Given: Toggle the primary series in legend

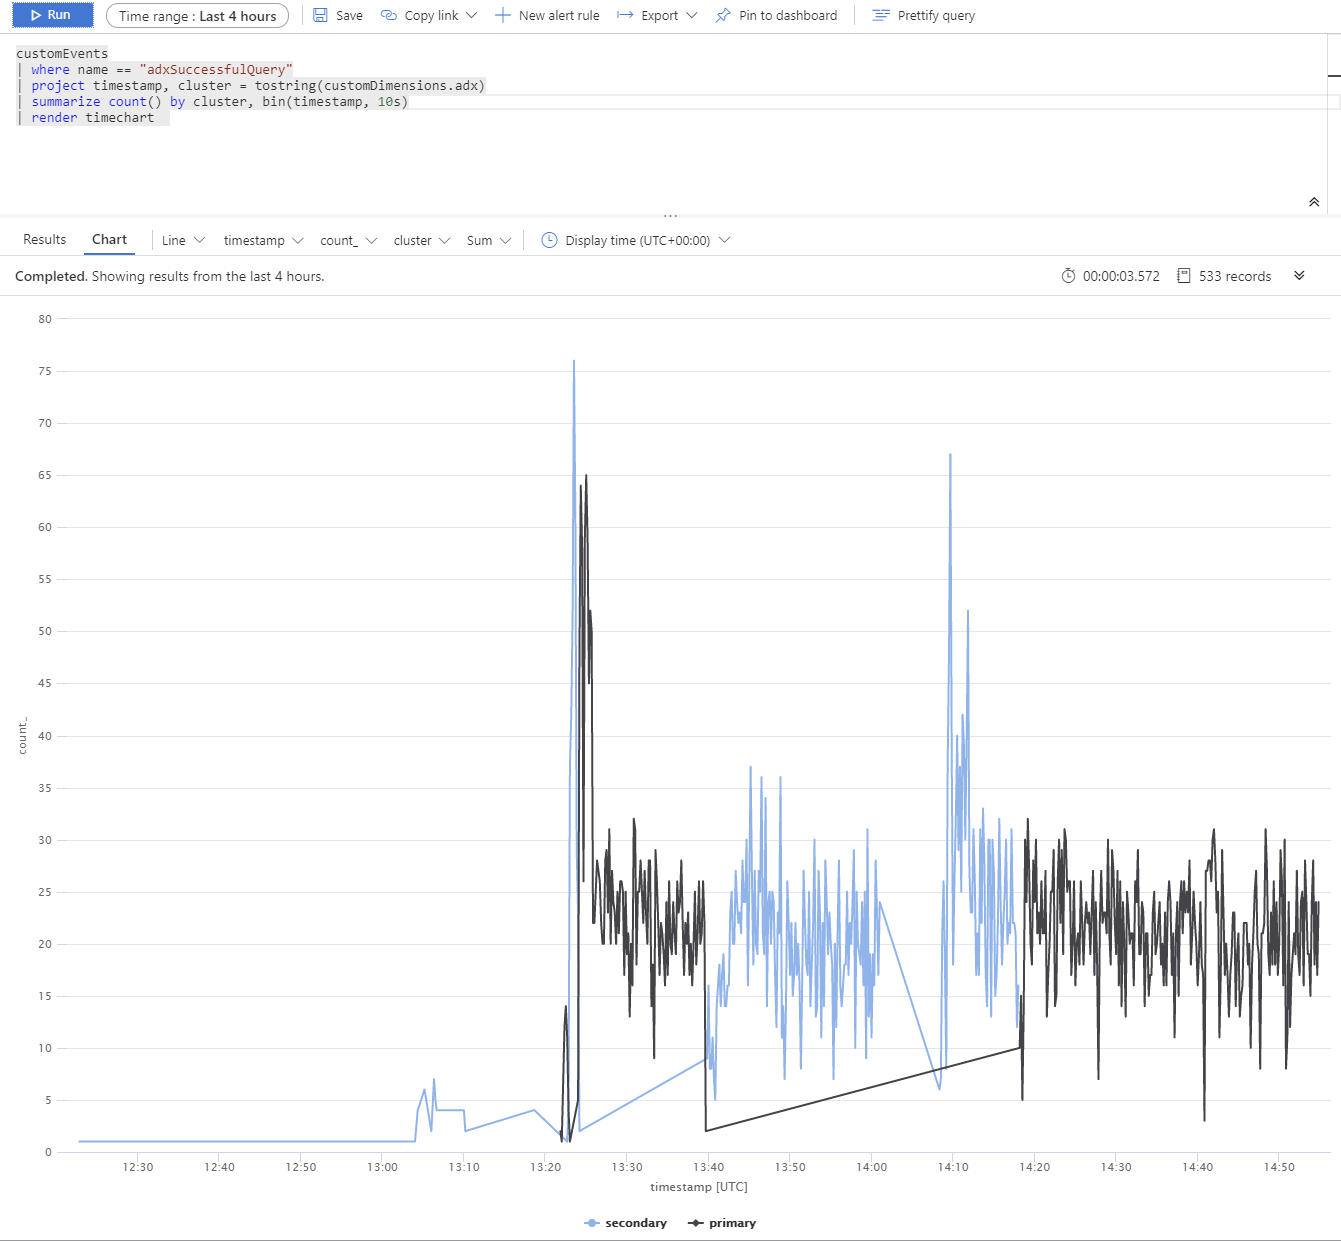Looking at the screenshot, I should tap(722, 1223).
